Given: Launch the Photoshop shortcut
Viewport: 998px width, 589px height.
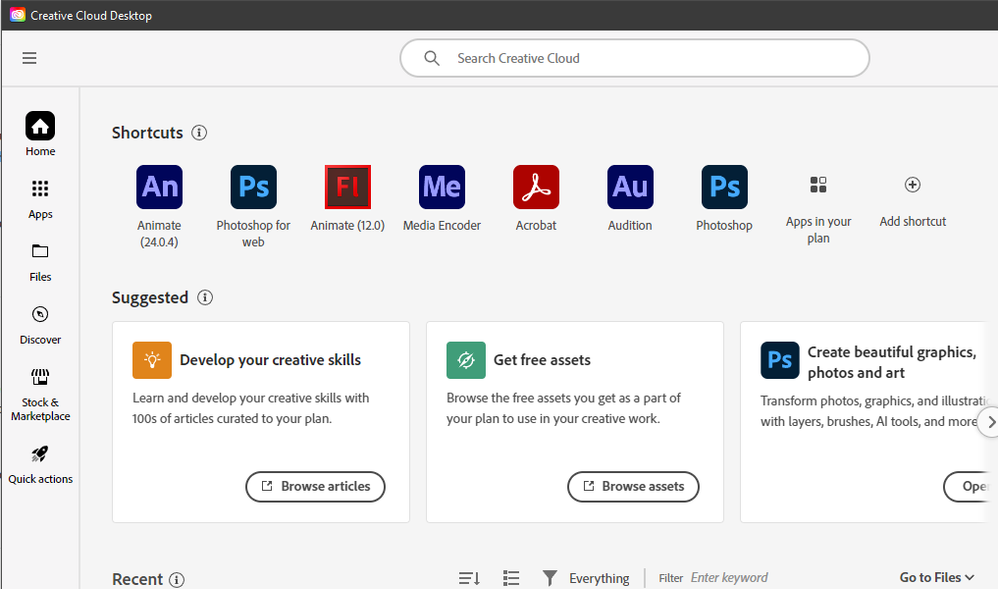Looking at the screenshot, I should click(x=724, y=199).
